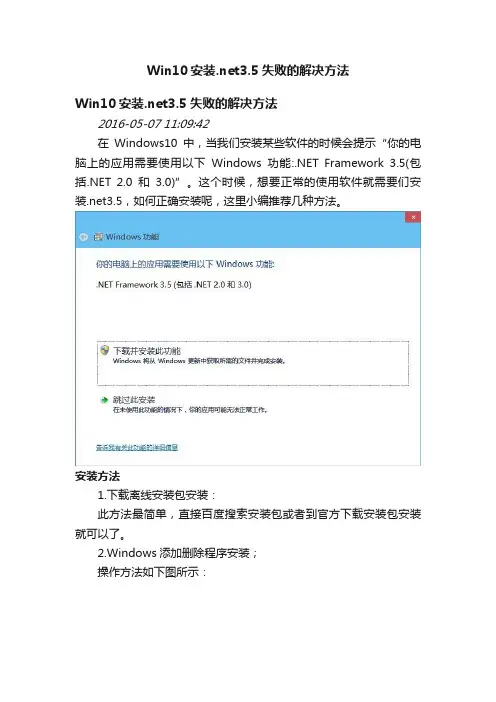Click list item 1.下载离线安装包安装
The image size is (496, 702).
pyautogui.click(x=157, y=495)
